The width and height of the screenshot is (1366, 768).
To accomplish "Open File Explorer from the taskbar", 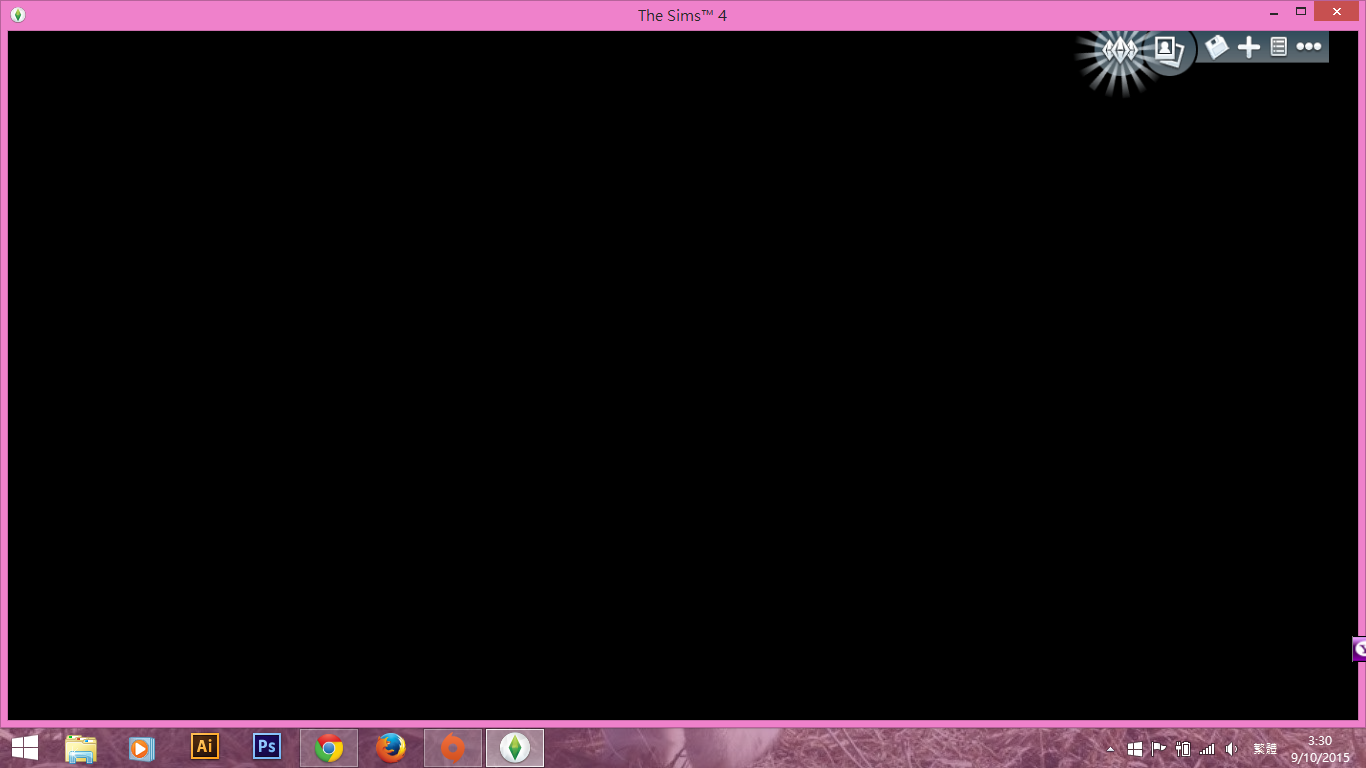I will (81, 748).
